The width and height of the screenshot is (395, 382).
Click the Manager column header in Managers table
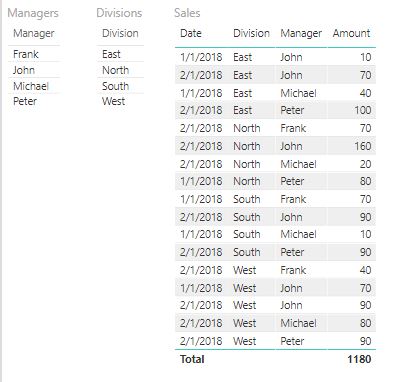[34, 33]
